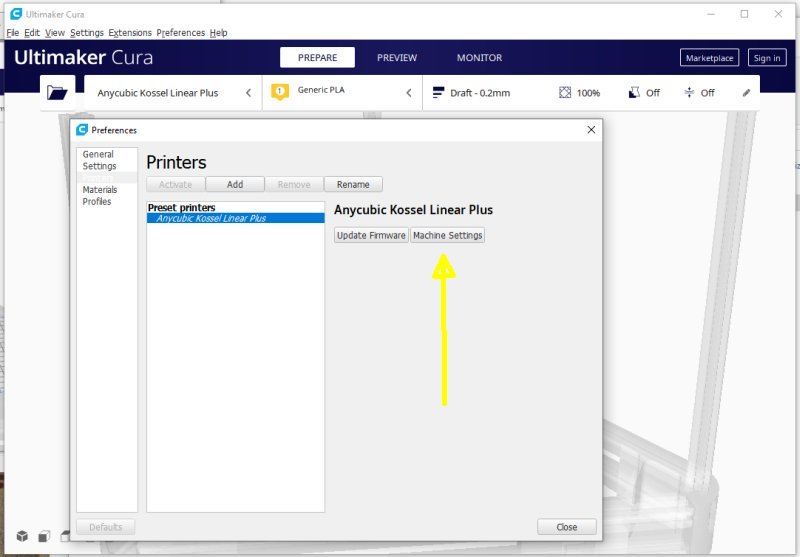The image size is (800, 557).
Task: Click the Sign in button
Action: pyautogui.click(x=767, y=58)
